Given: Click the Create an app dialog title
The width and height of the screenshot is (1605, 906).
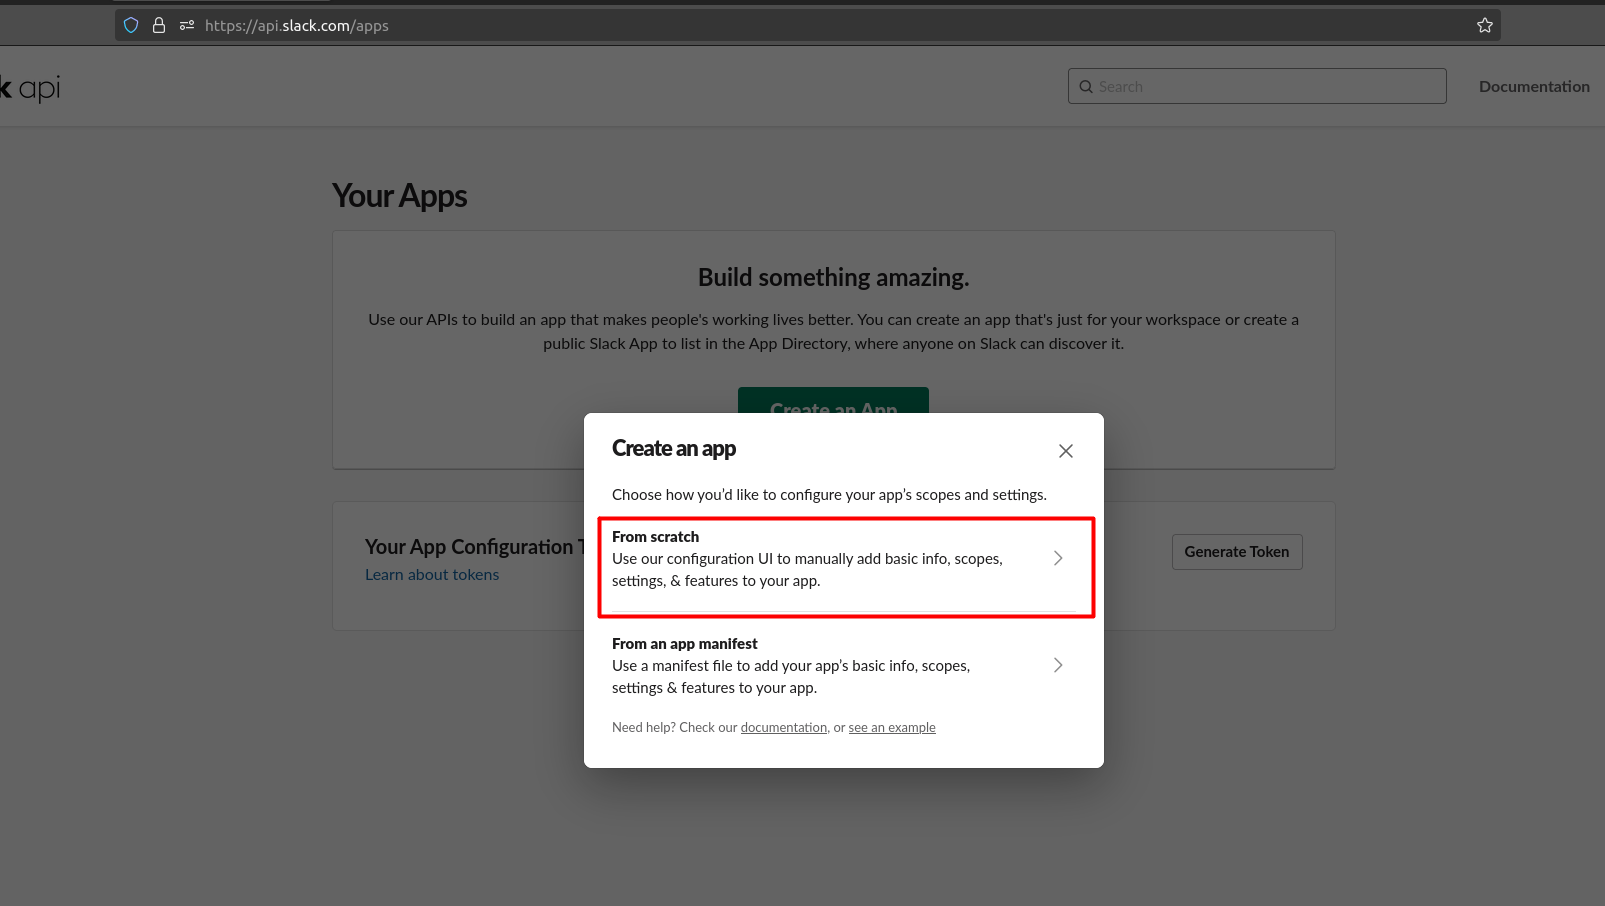Looking at the screenshot, I should point(674,449).
